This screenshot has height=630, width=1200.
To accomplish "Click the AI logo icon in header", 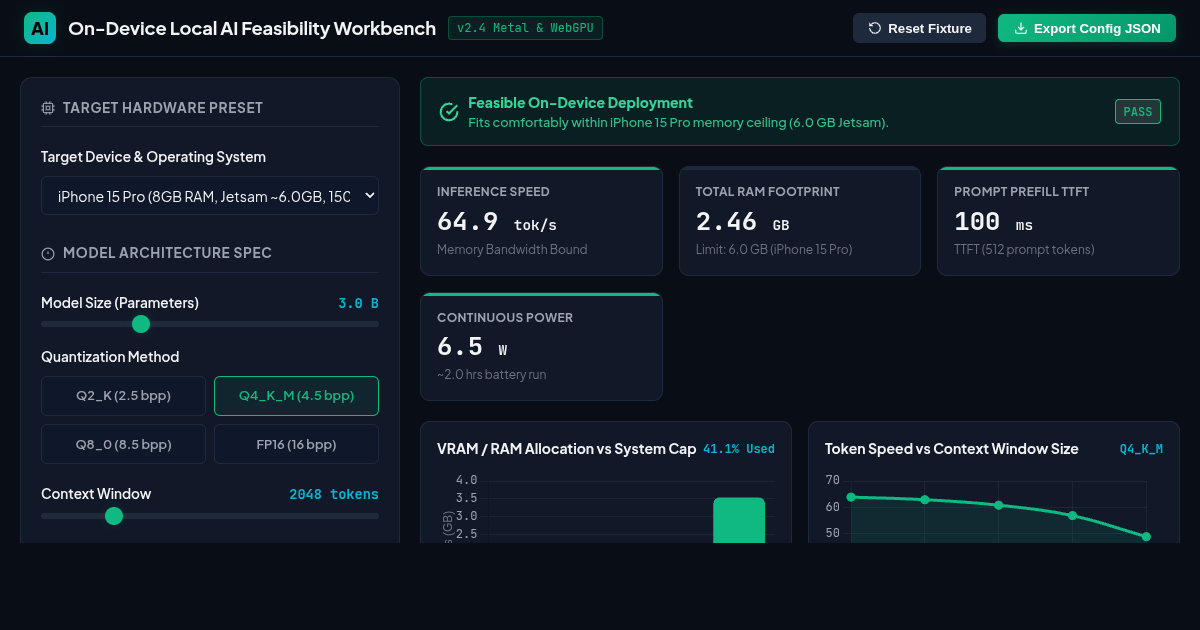I will click(x=40, y=28).
